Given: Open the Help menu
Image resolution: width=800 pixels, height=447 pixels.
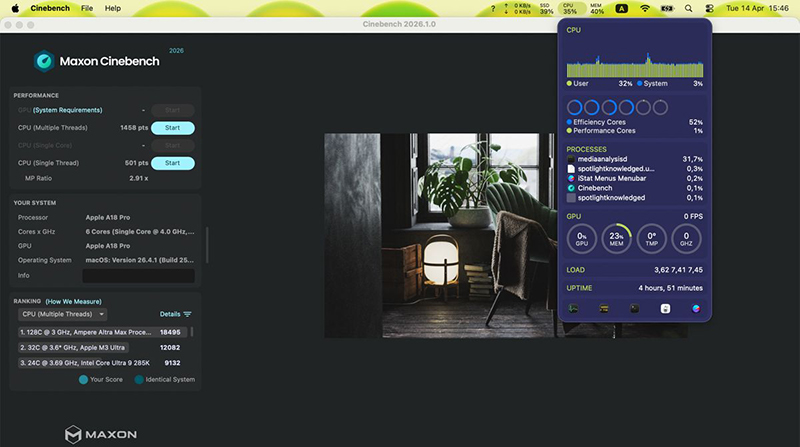Looking at the screenshot, I should (113, 8).
